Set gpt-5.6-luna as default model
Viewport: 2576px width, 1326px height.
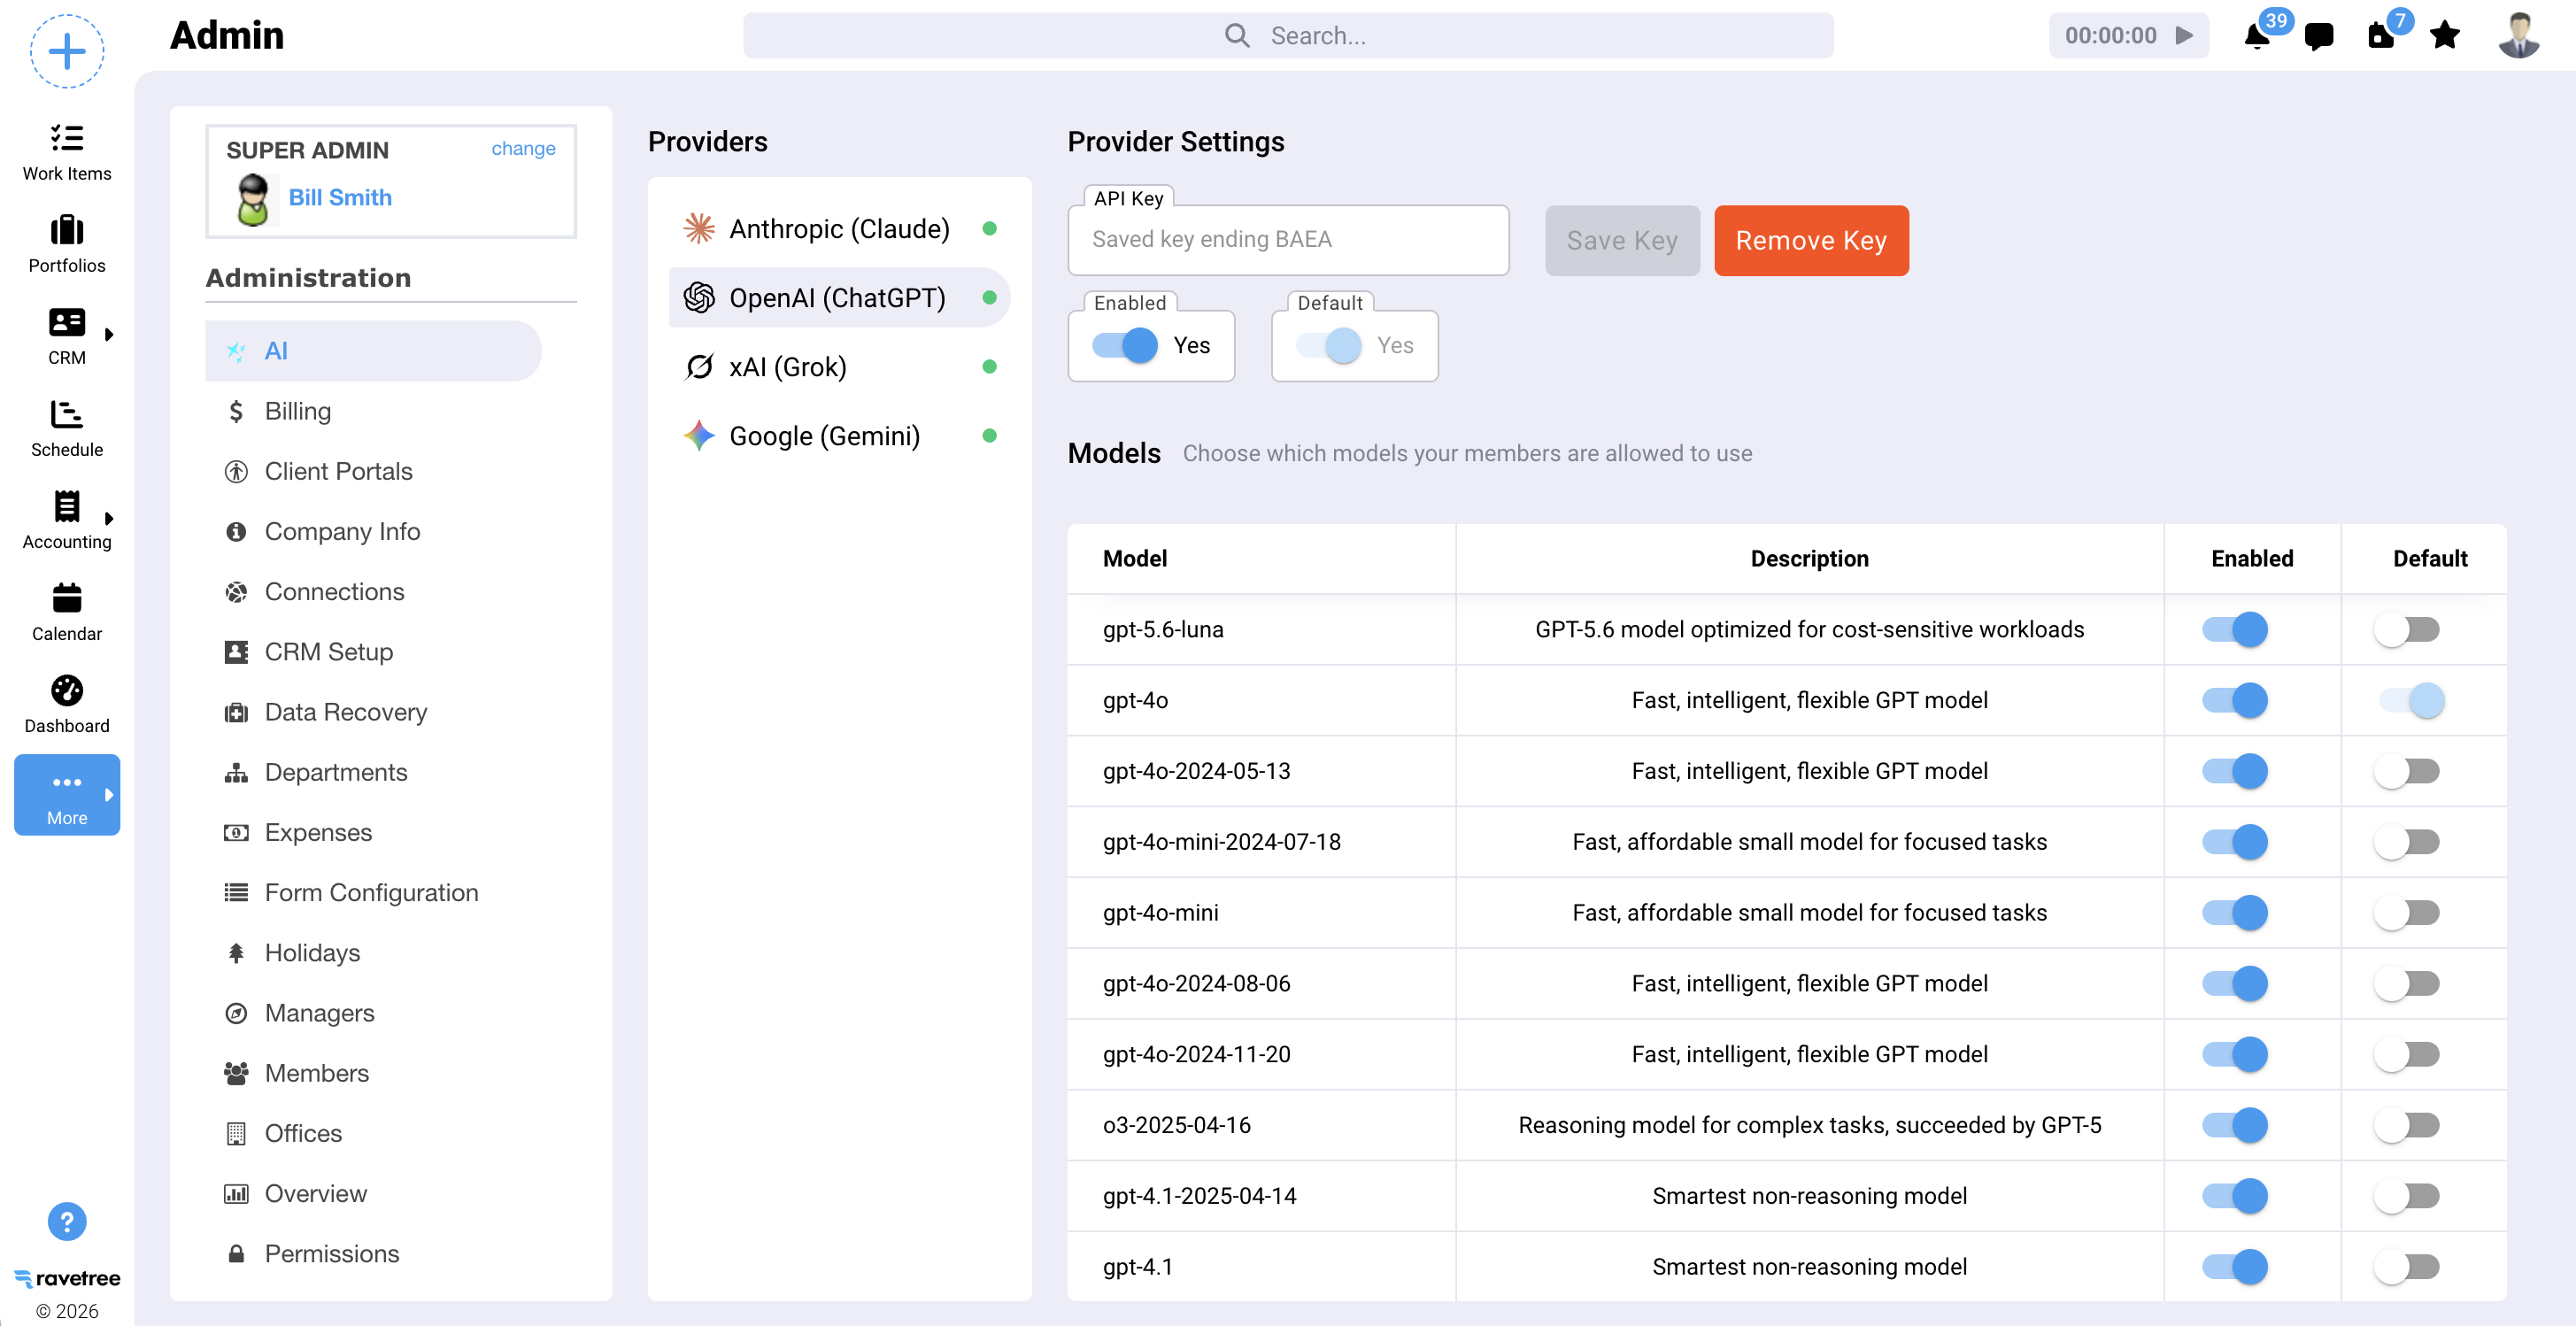[x=2407, y=629]
